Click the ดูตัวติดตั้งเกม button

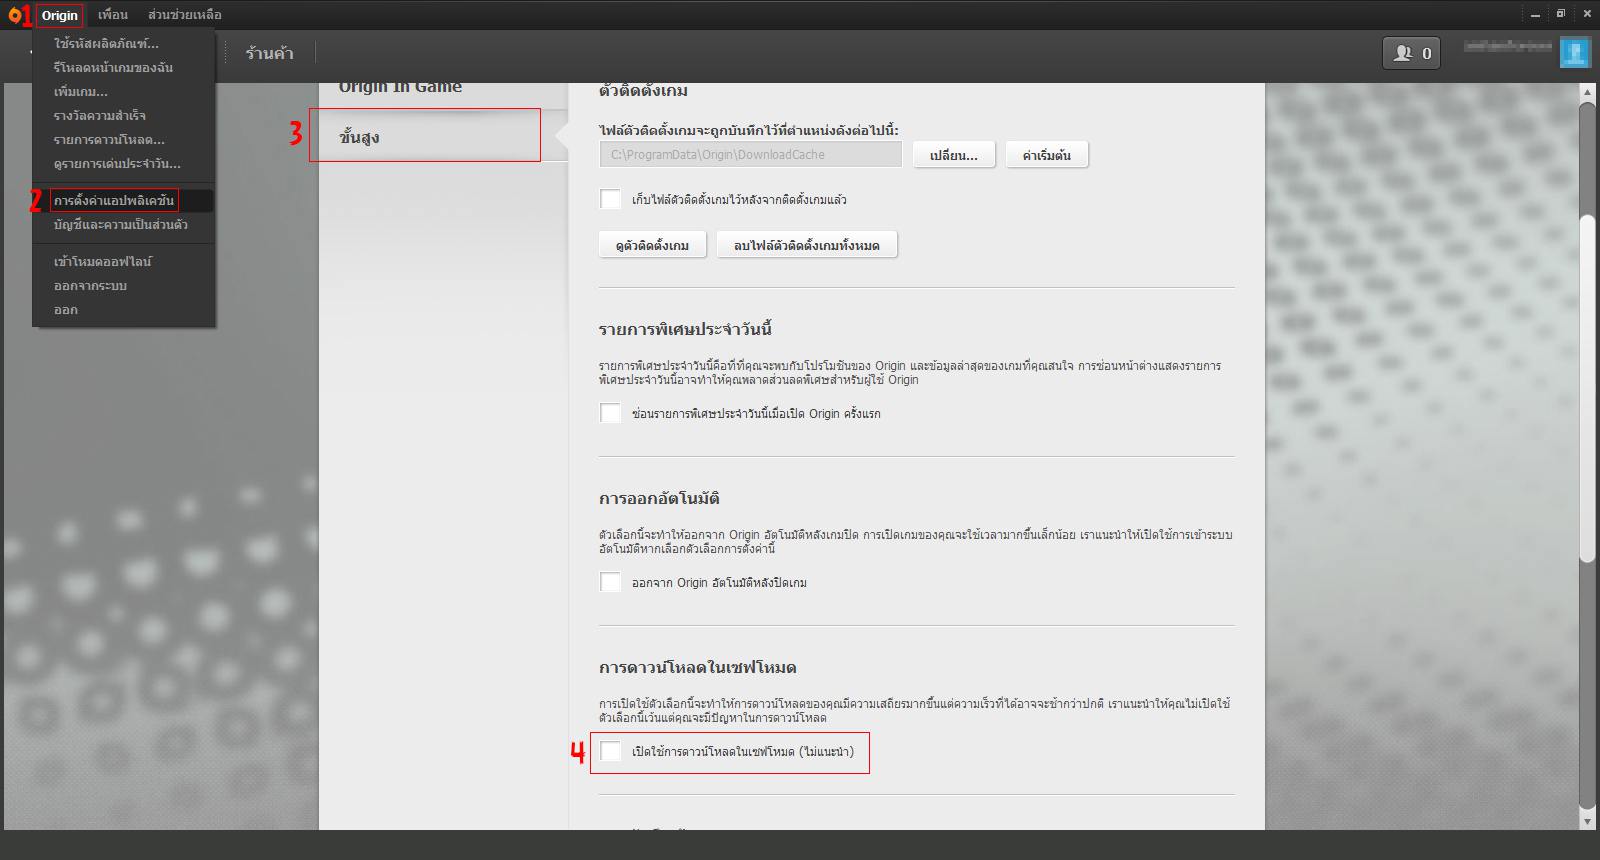click(x=653, y=245)
